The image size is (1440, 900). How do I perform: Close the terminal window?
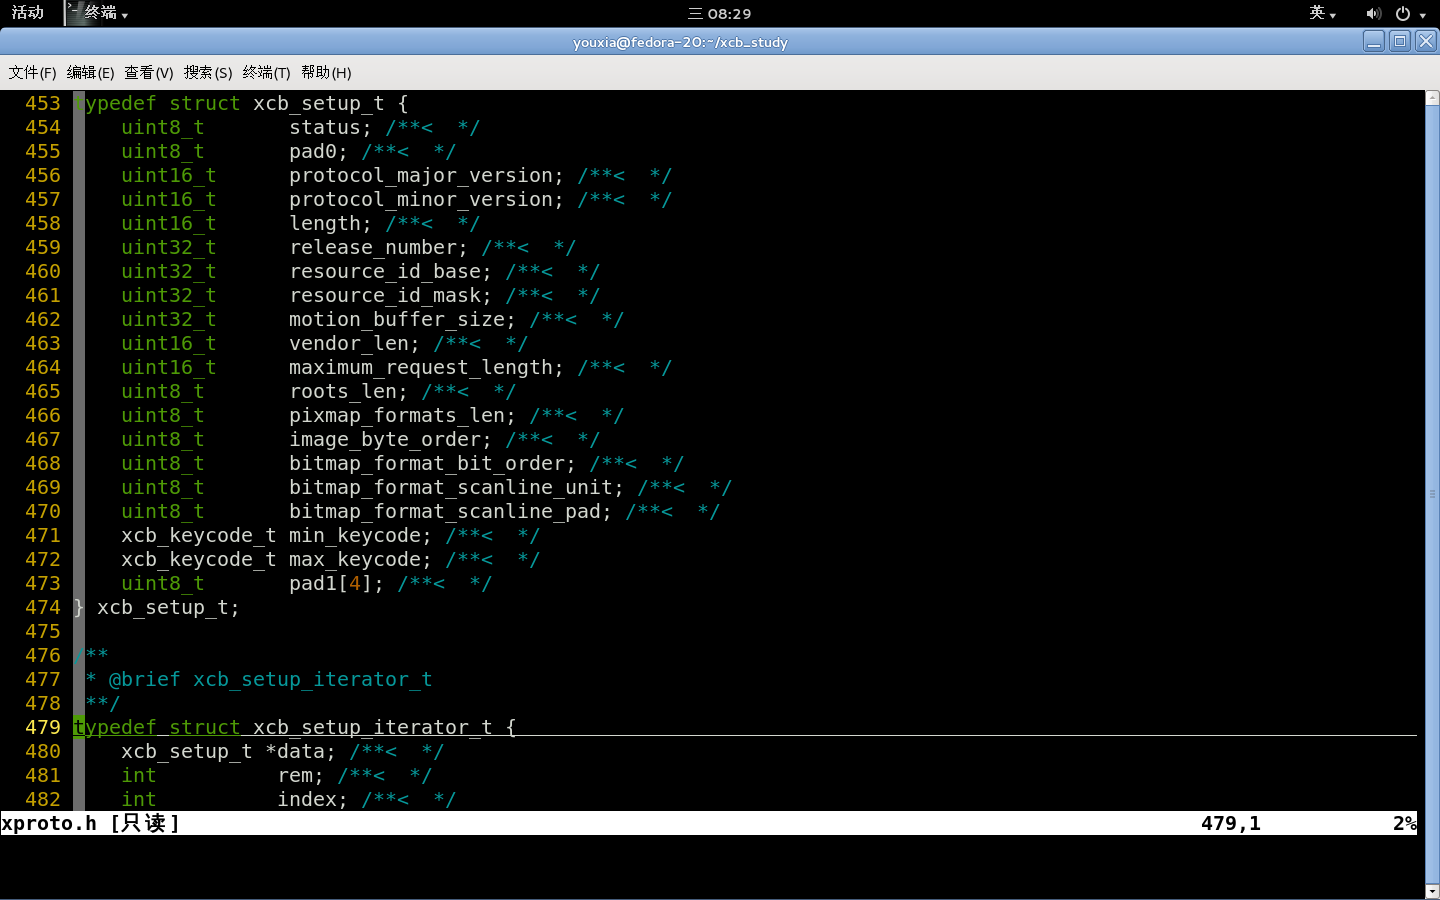pos(1426,41)
